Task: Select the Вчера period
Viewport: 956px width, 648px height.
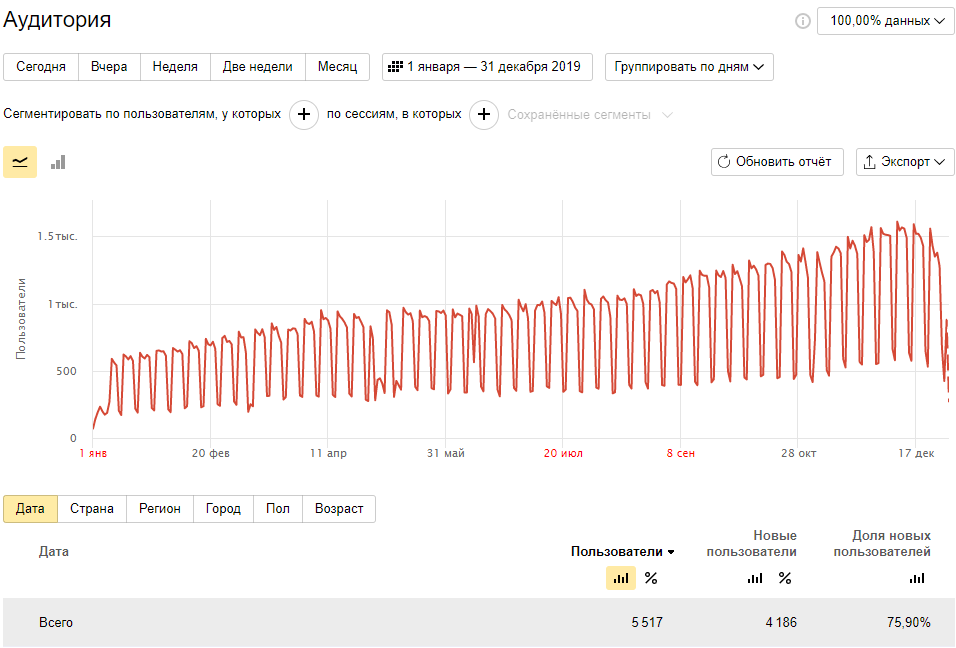Action: (x=109, y=67)
